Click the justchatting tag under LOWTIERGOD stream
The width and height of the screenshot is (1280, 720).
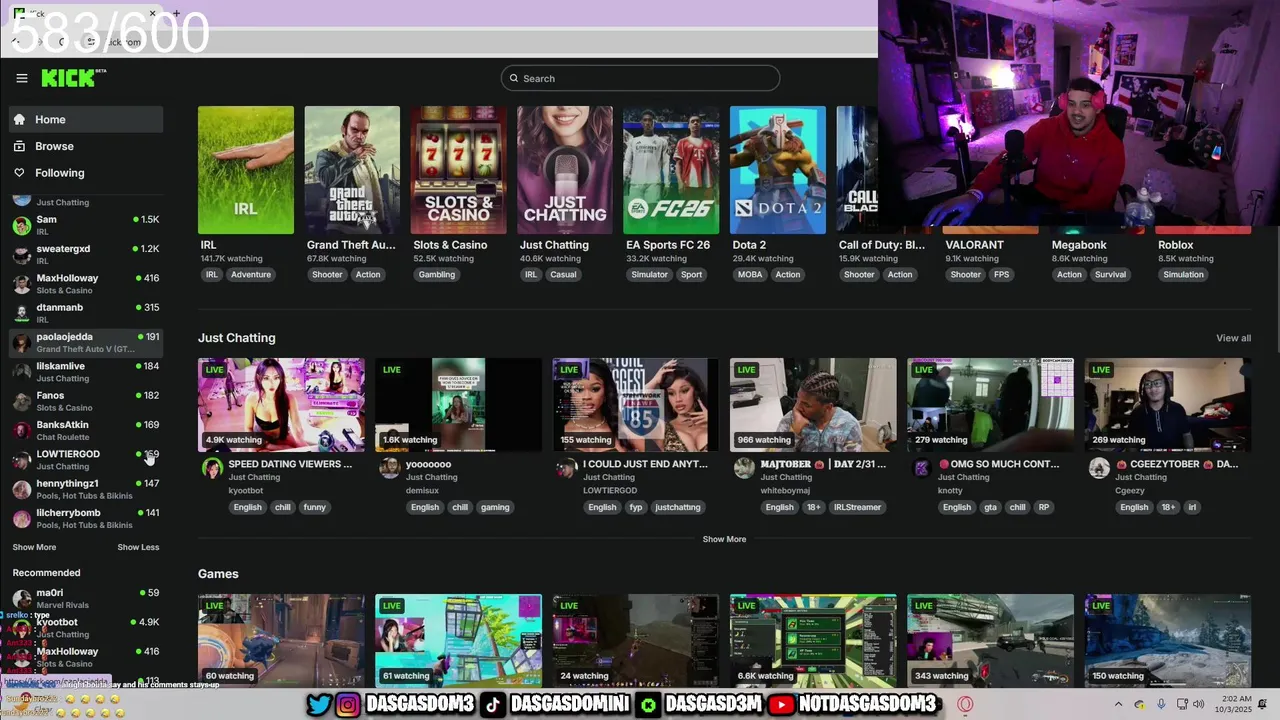pos(677,507)
